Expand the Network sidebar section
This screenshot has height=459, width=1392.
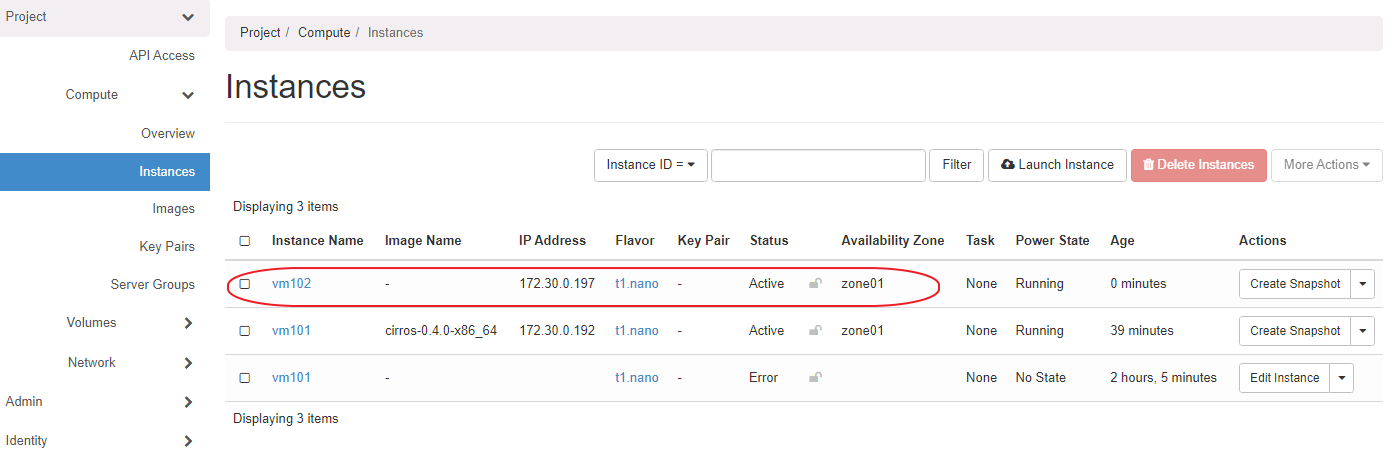188,363
